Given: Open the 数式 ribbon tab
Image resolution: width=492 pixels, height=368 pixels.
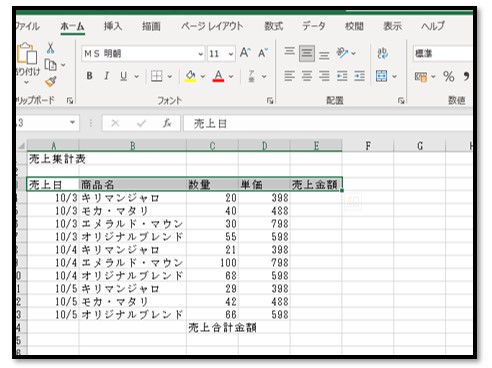Looking at the screenshot, I should (x=274, y=26).
